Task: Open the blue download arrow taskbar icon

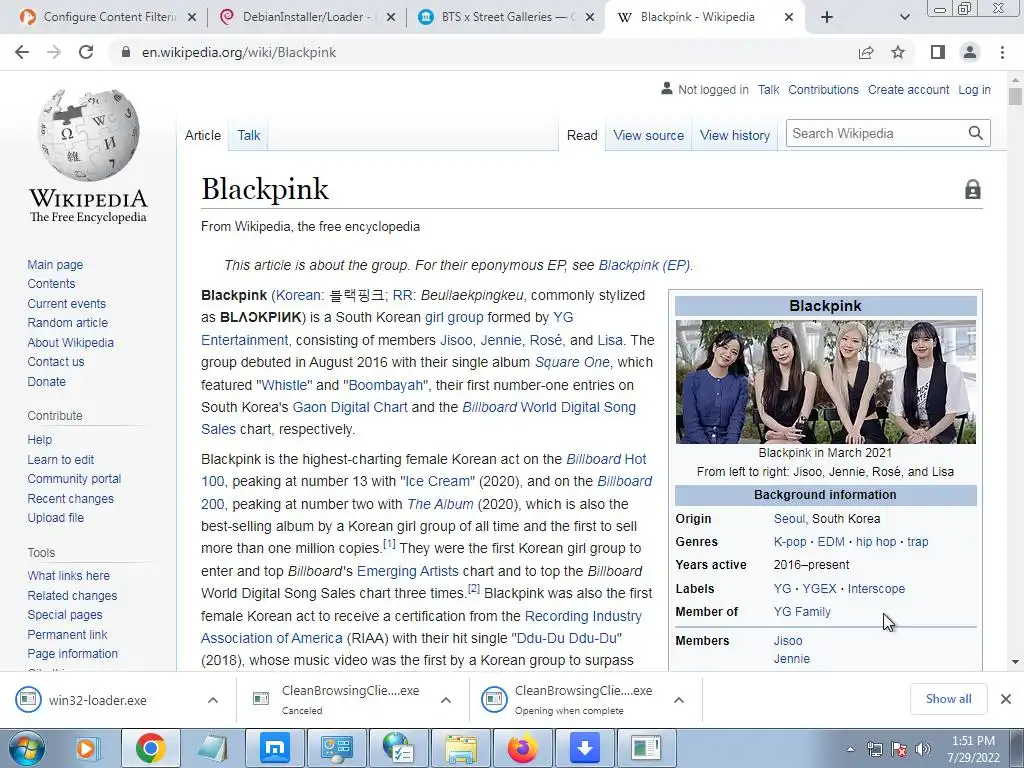Action: (584, 748)
